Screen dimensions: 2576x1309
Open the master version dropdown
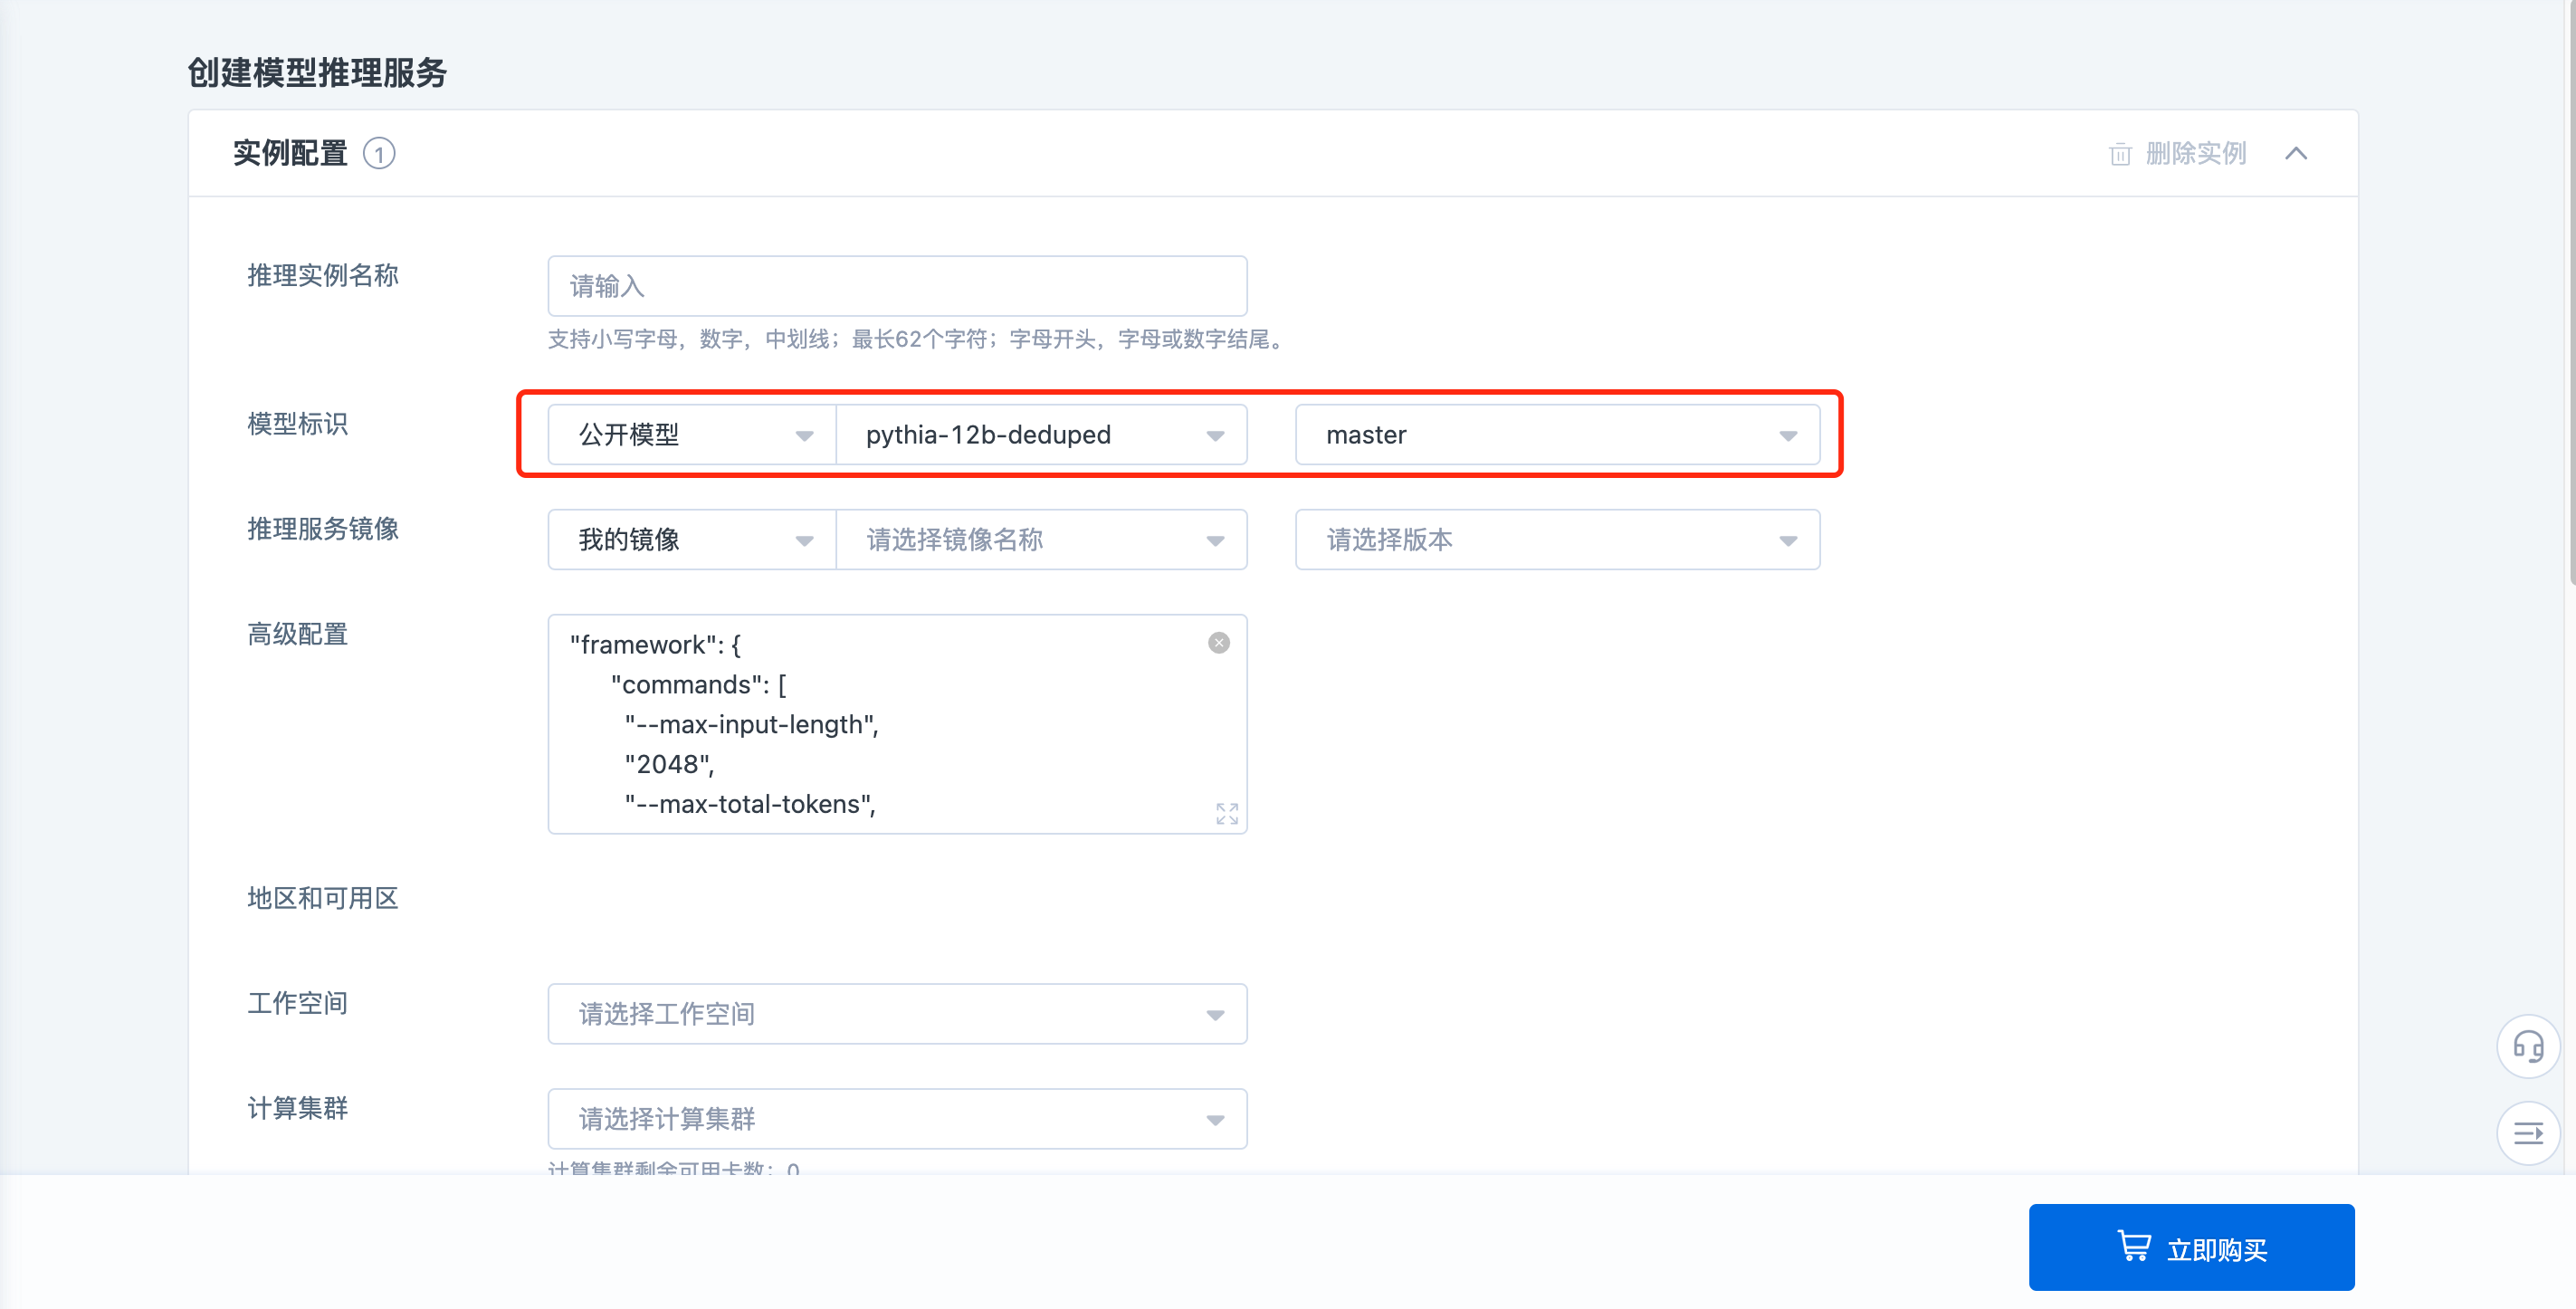pyautogui.click(x=1557, y=434)
